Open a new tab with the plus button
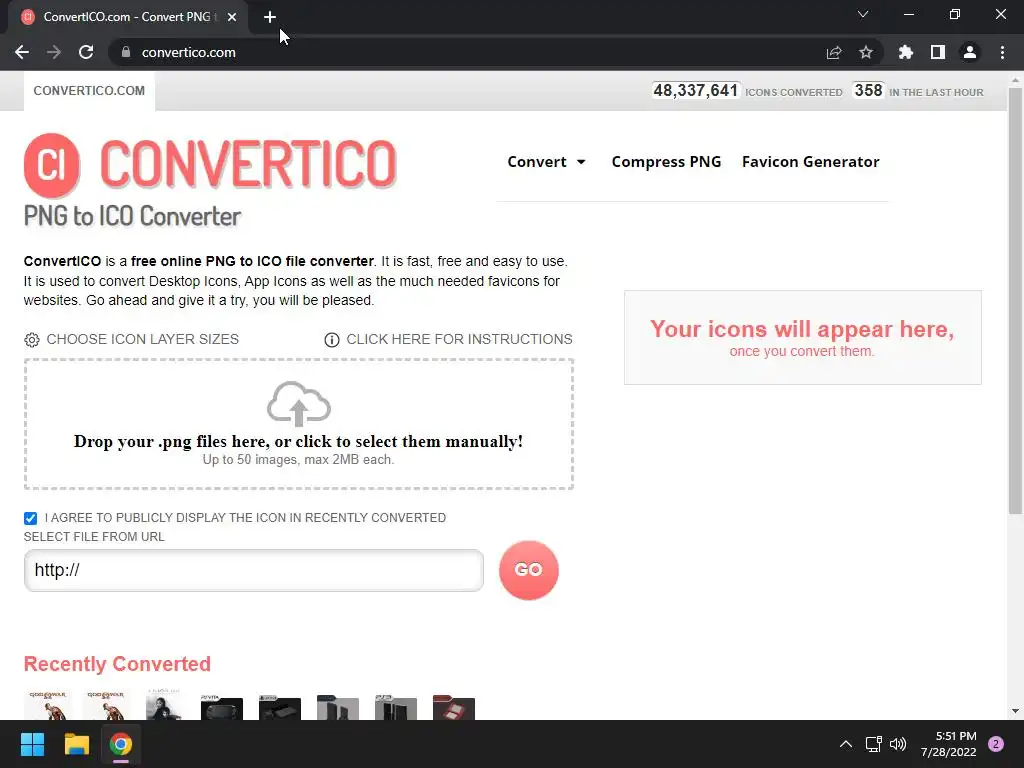 point(270,17)
